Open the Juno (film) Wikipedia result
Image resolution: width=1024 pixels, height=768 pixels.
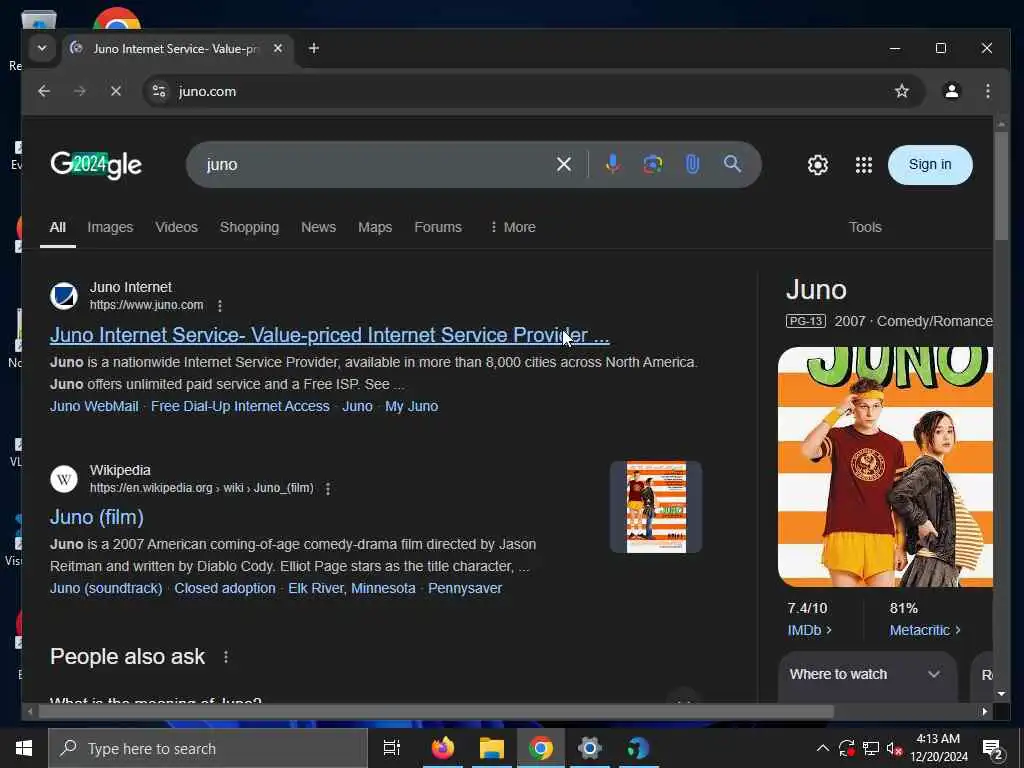coord(97,517)
